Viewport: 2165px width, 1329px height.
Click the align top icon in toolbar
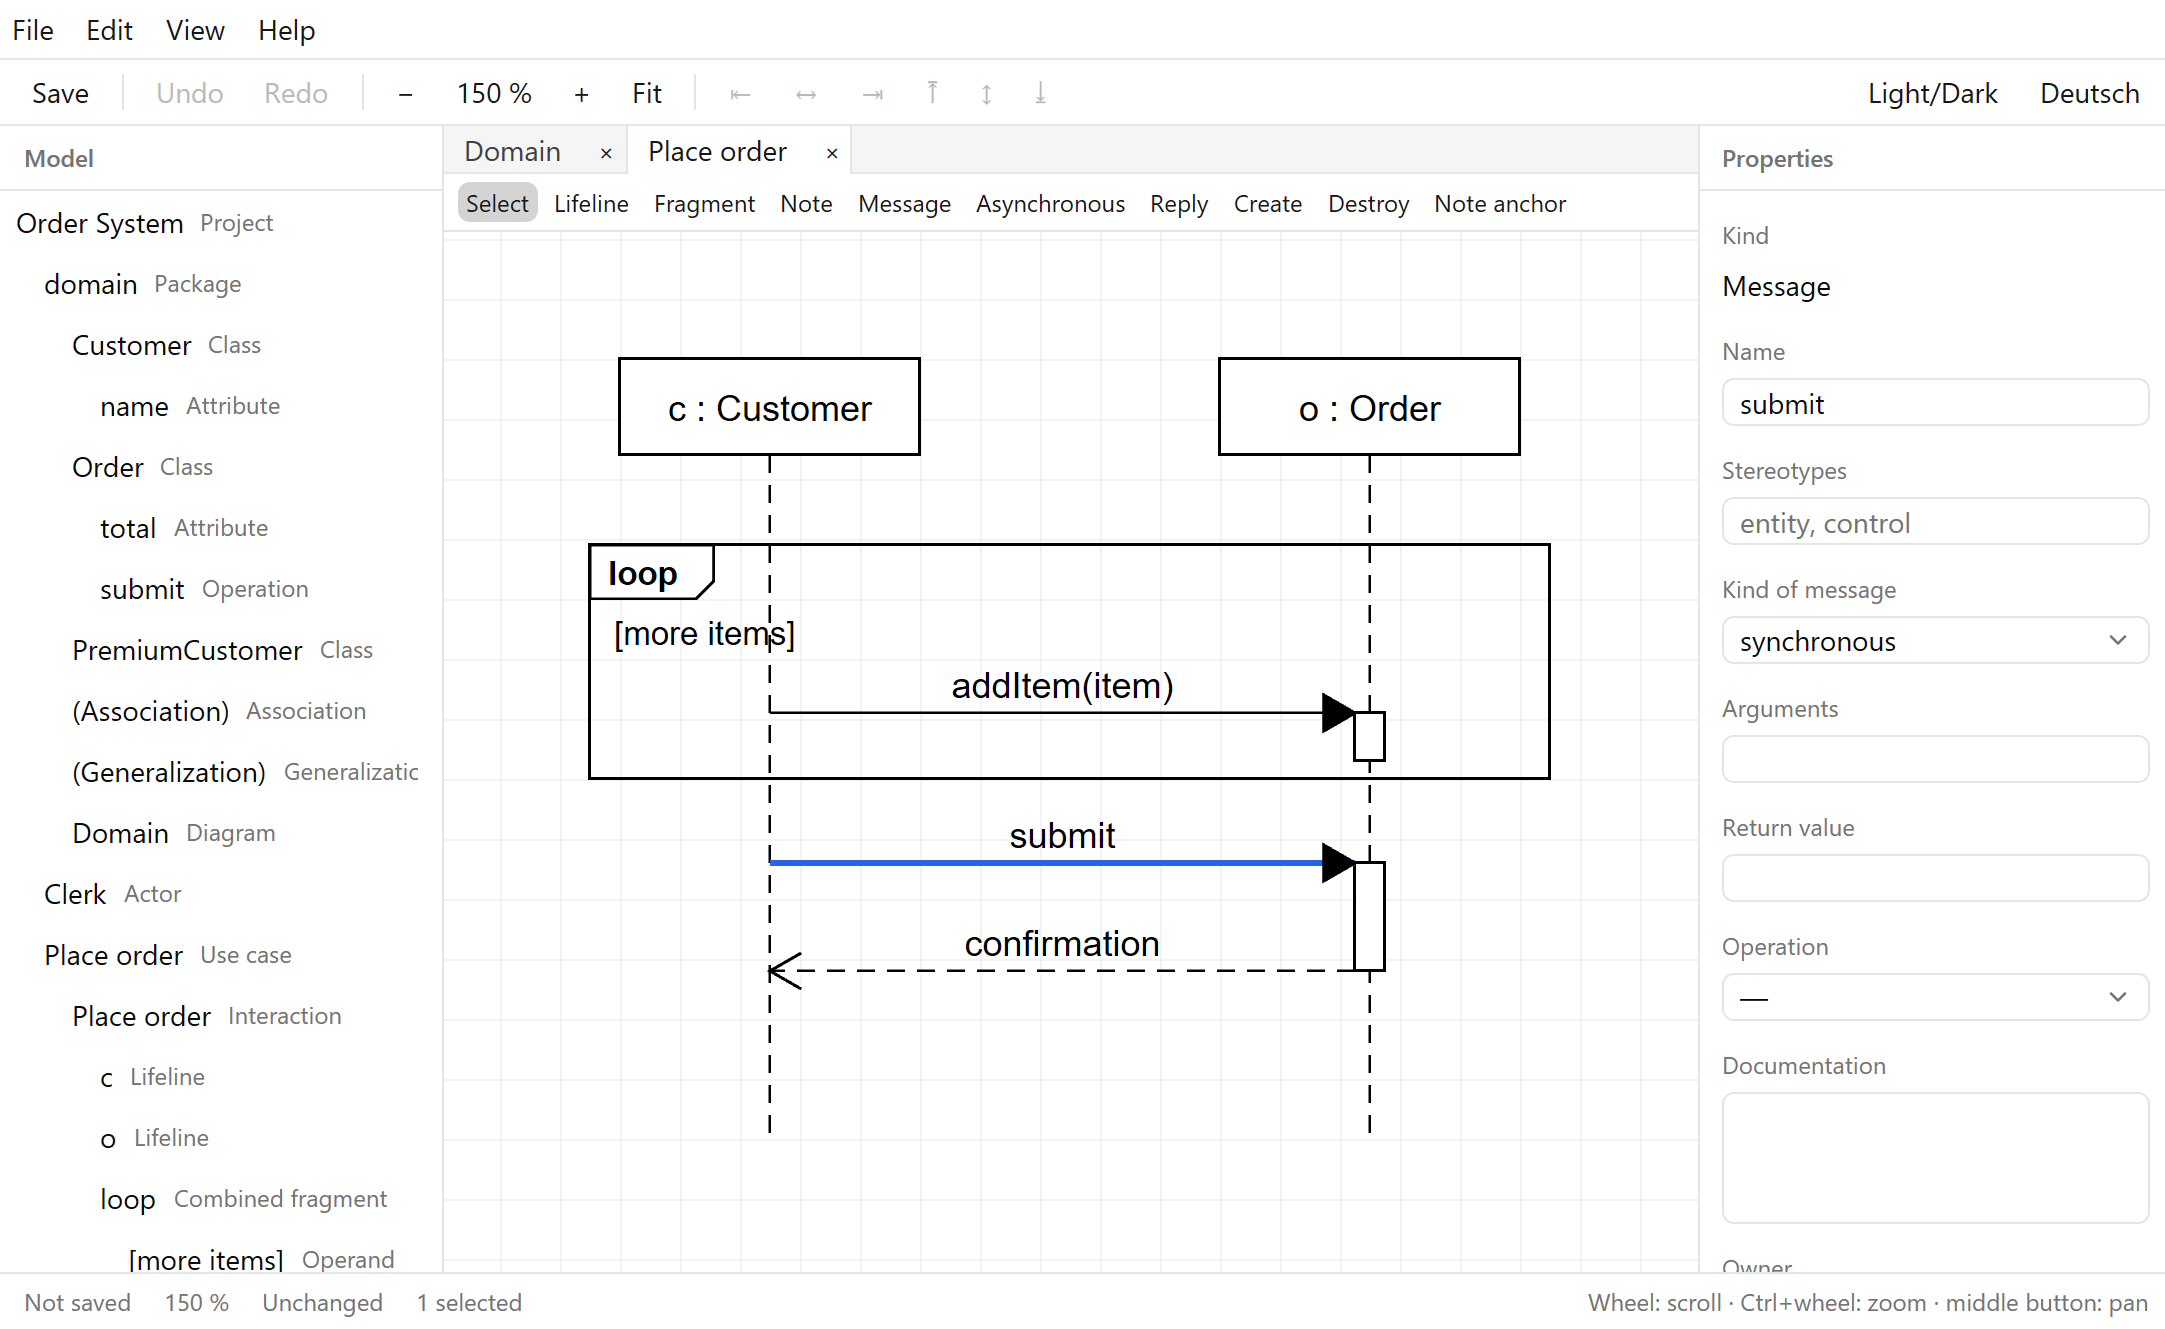(x=932, y=93)
